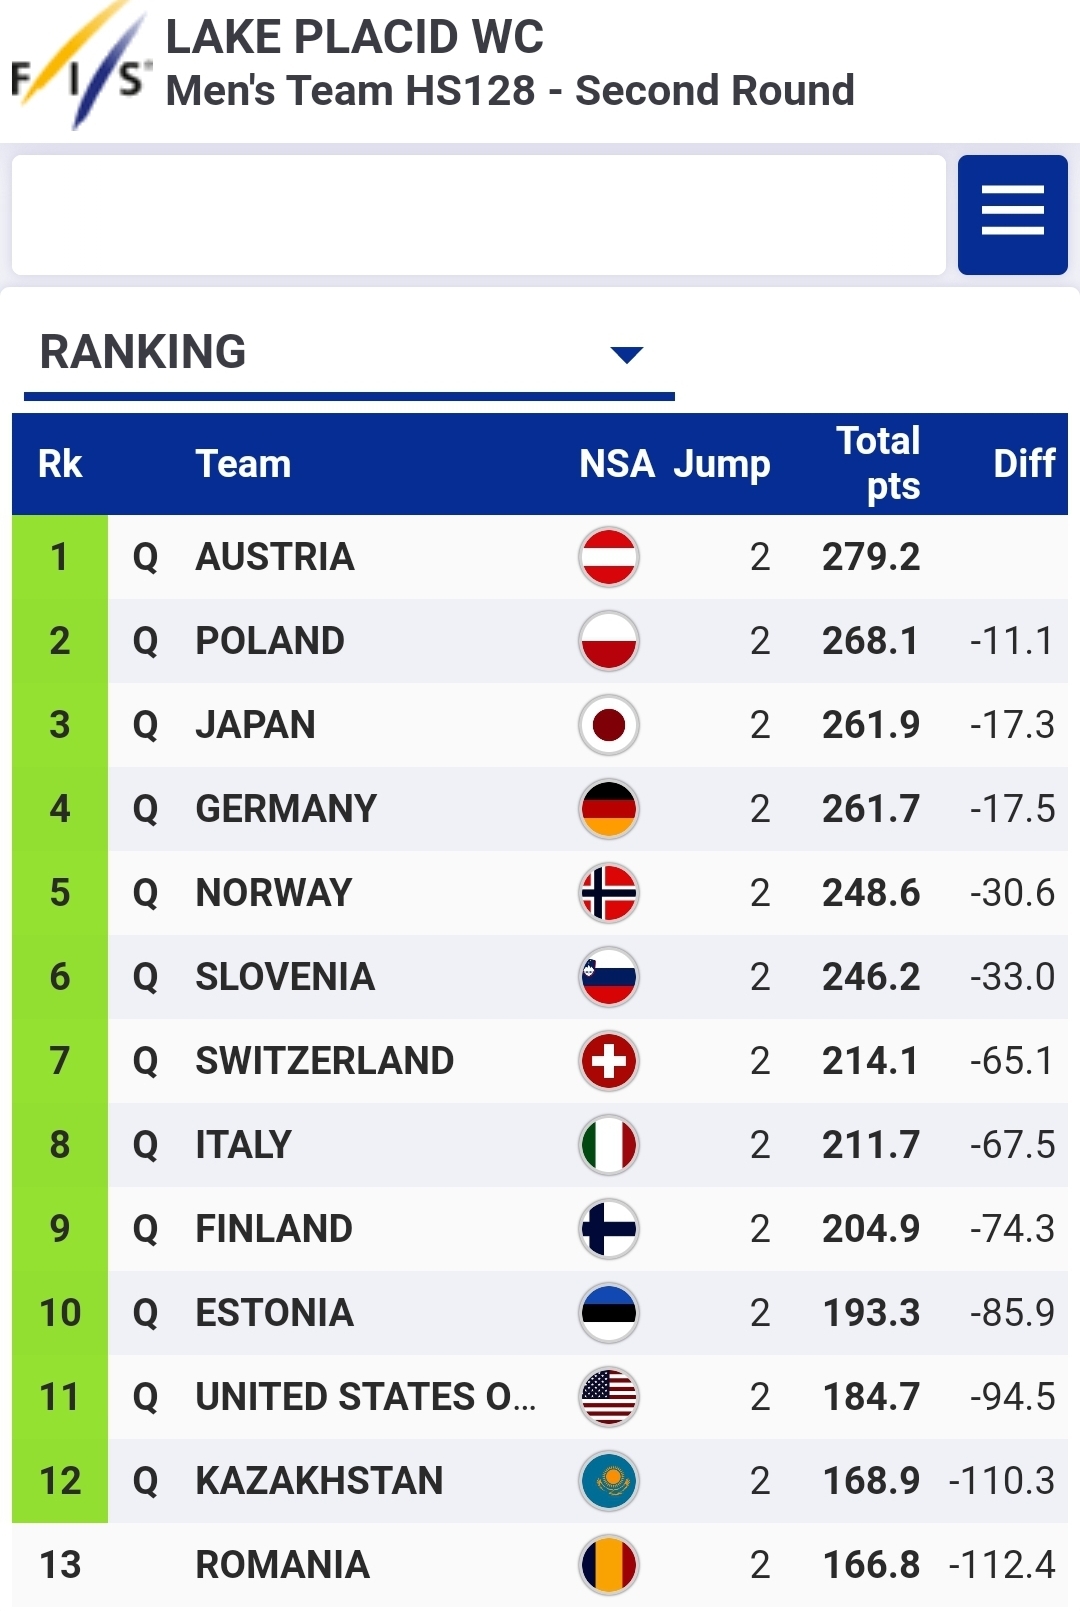Click the Diff column header

point(1023,463)
